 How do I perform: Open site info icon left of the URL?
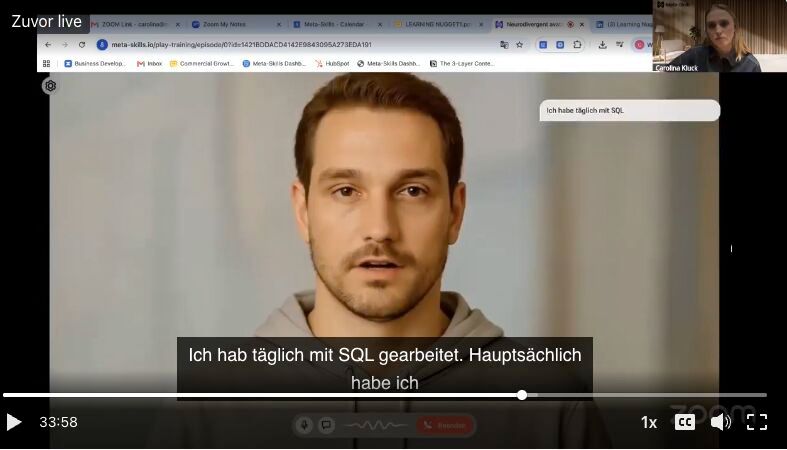coord(102,45)
